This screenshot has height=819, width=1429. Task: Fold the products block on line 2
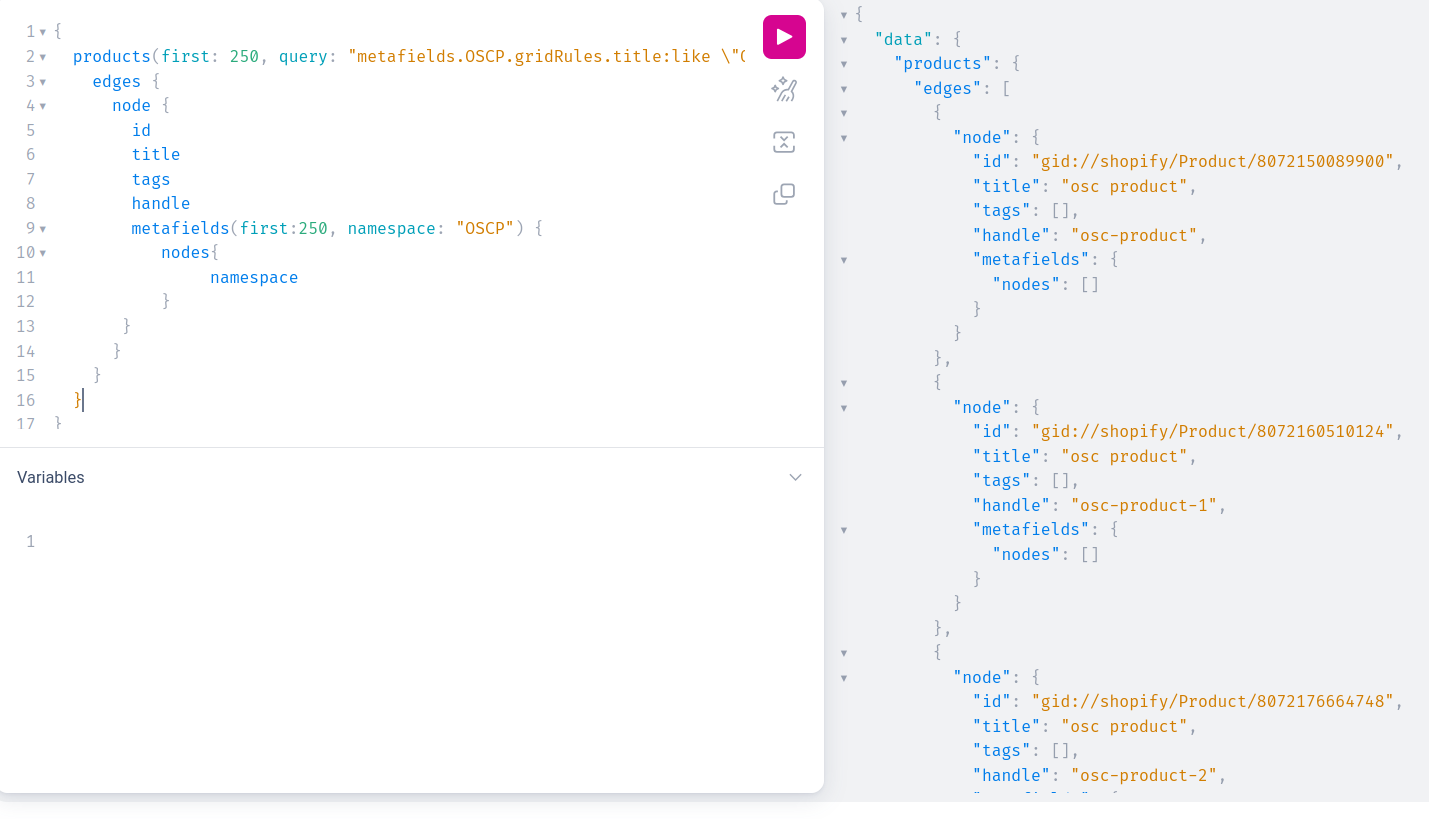tap(43, 57)
